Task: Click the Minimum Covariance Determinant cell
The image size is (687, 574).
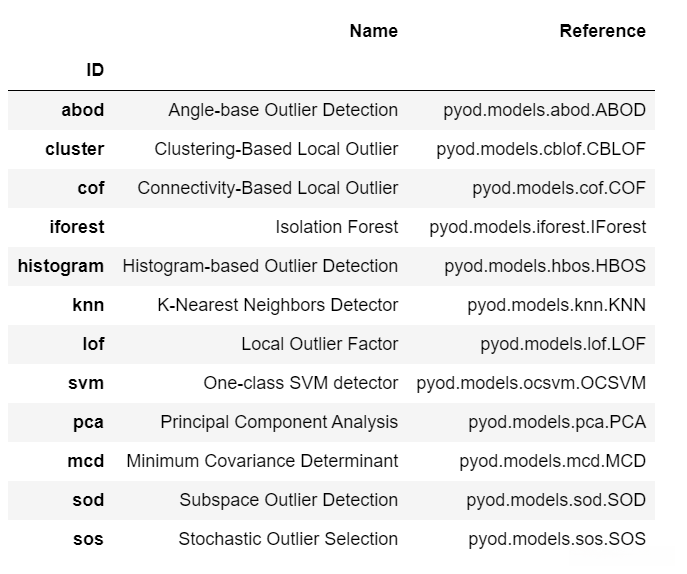Action: 262,461
